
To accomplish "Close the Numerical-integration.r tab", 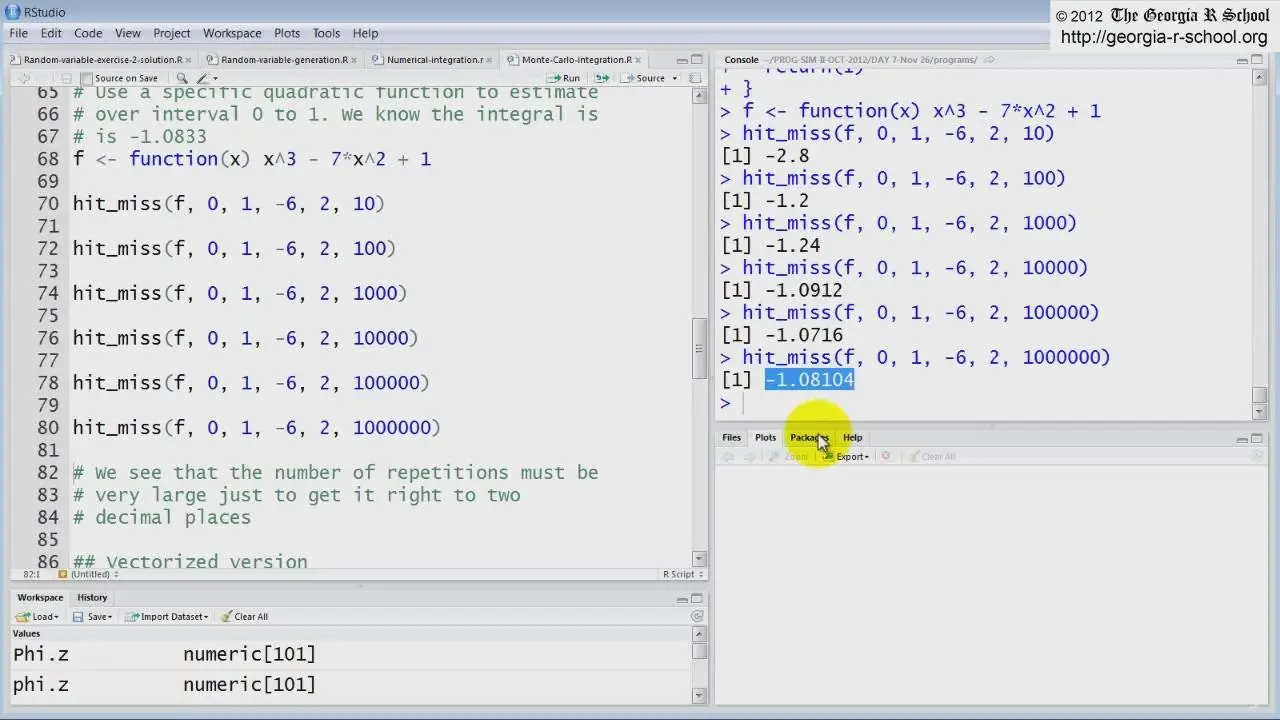I will (x=490, y=60).
